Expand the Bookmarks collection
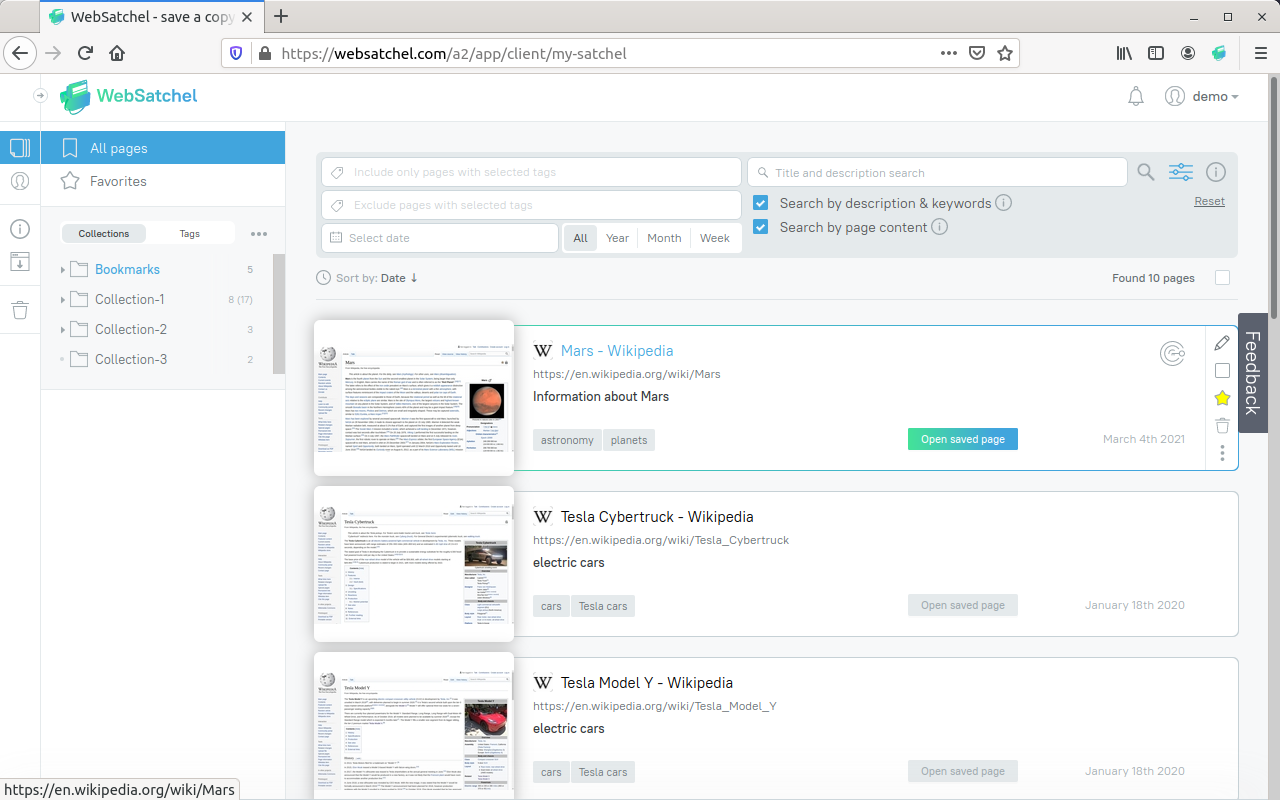 pos(62,270)
